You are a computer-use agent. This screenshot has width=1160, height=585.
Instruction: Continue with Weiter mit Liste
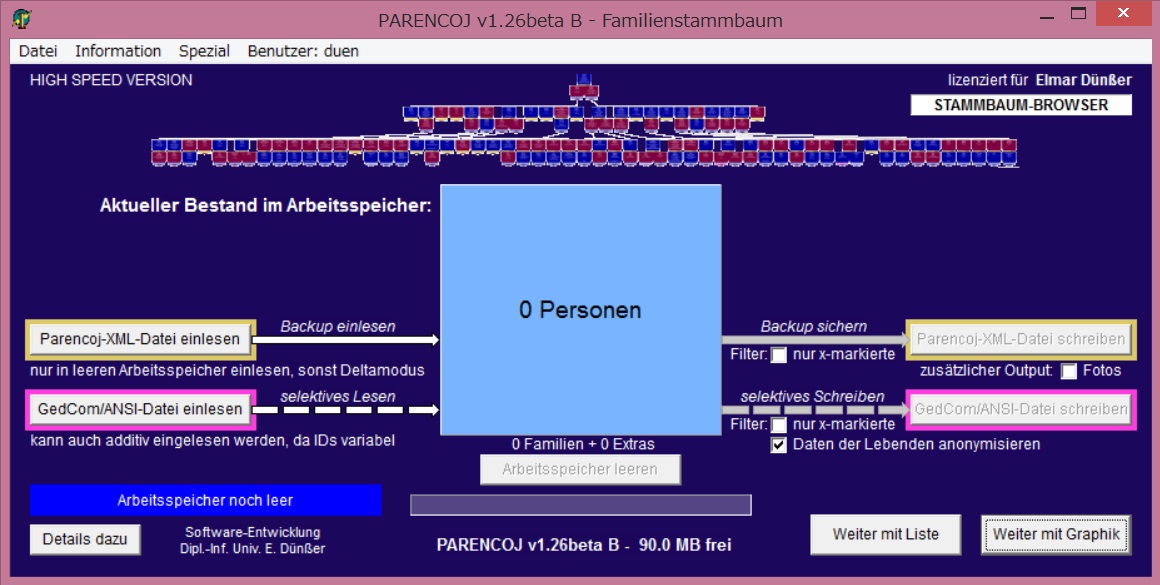pos(886,534)
